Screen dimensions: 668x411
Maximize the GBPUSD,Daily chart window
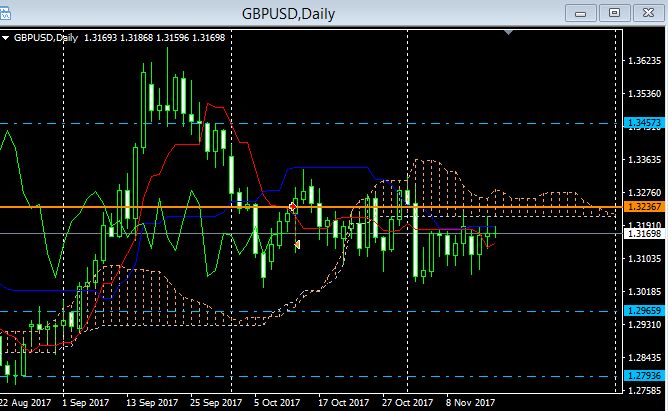point(614,13)
